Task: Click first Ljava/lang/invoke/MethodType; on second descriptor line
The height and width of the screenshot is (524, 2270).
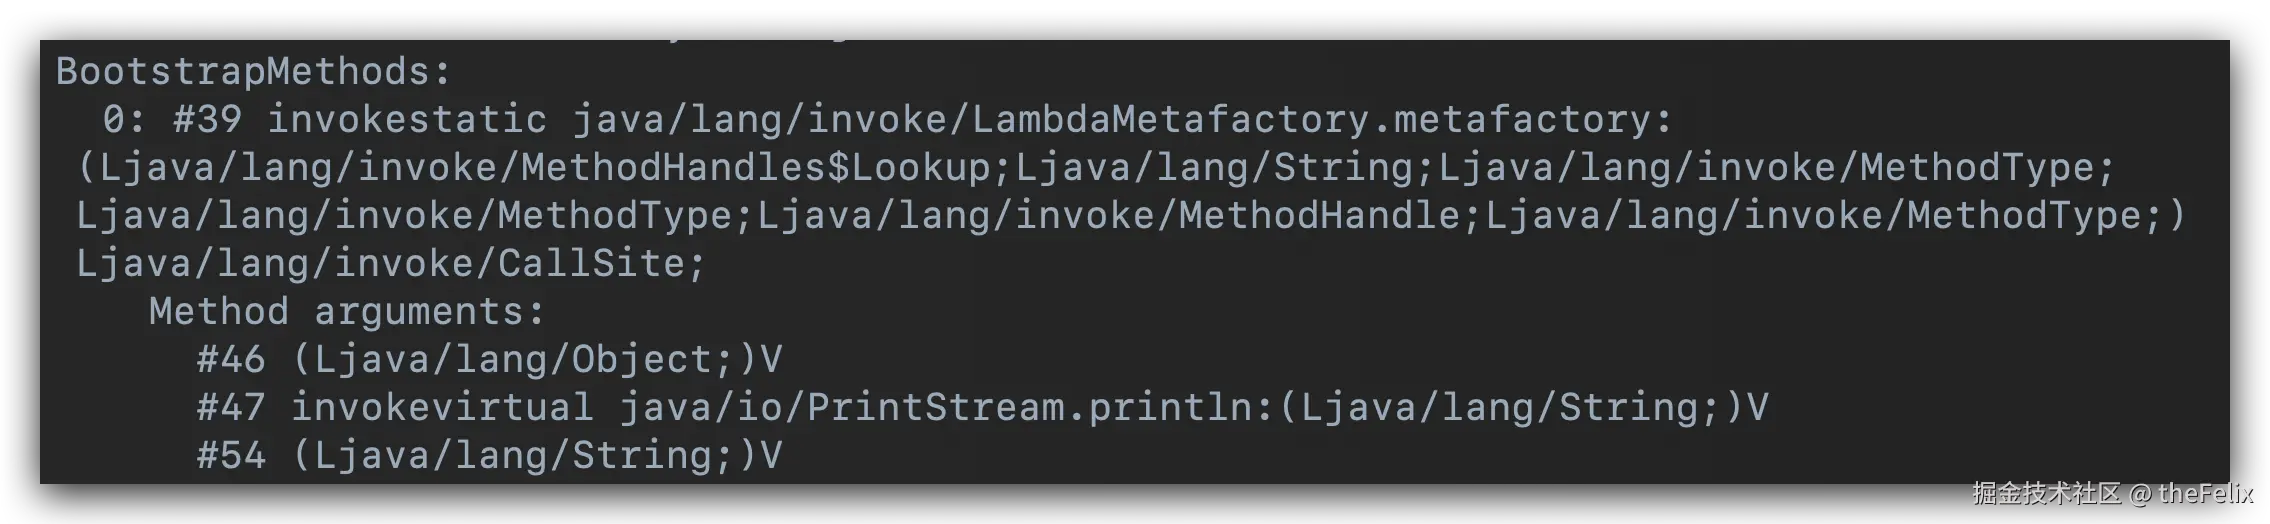Action: click(414, 216)
